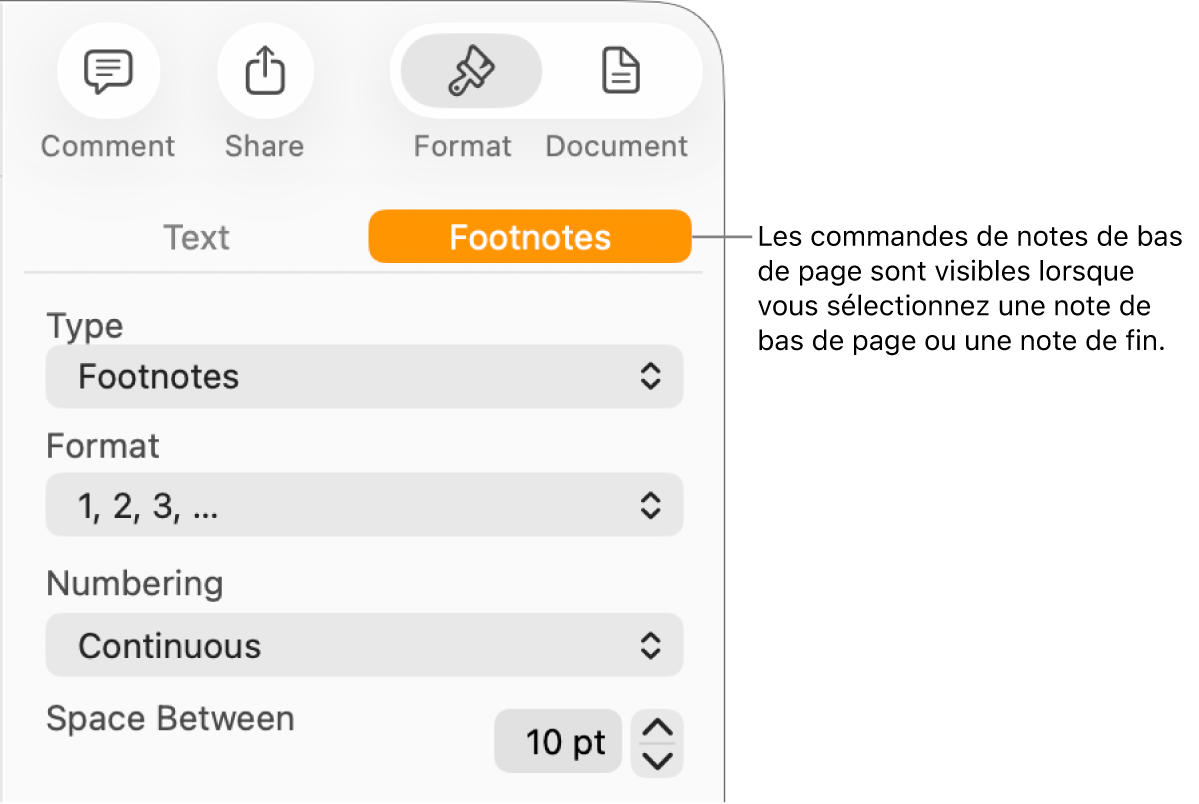
Task: Click the Comment speech bubble icon
Action: point(107,70)
